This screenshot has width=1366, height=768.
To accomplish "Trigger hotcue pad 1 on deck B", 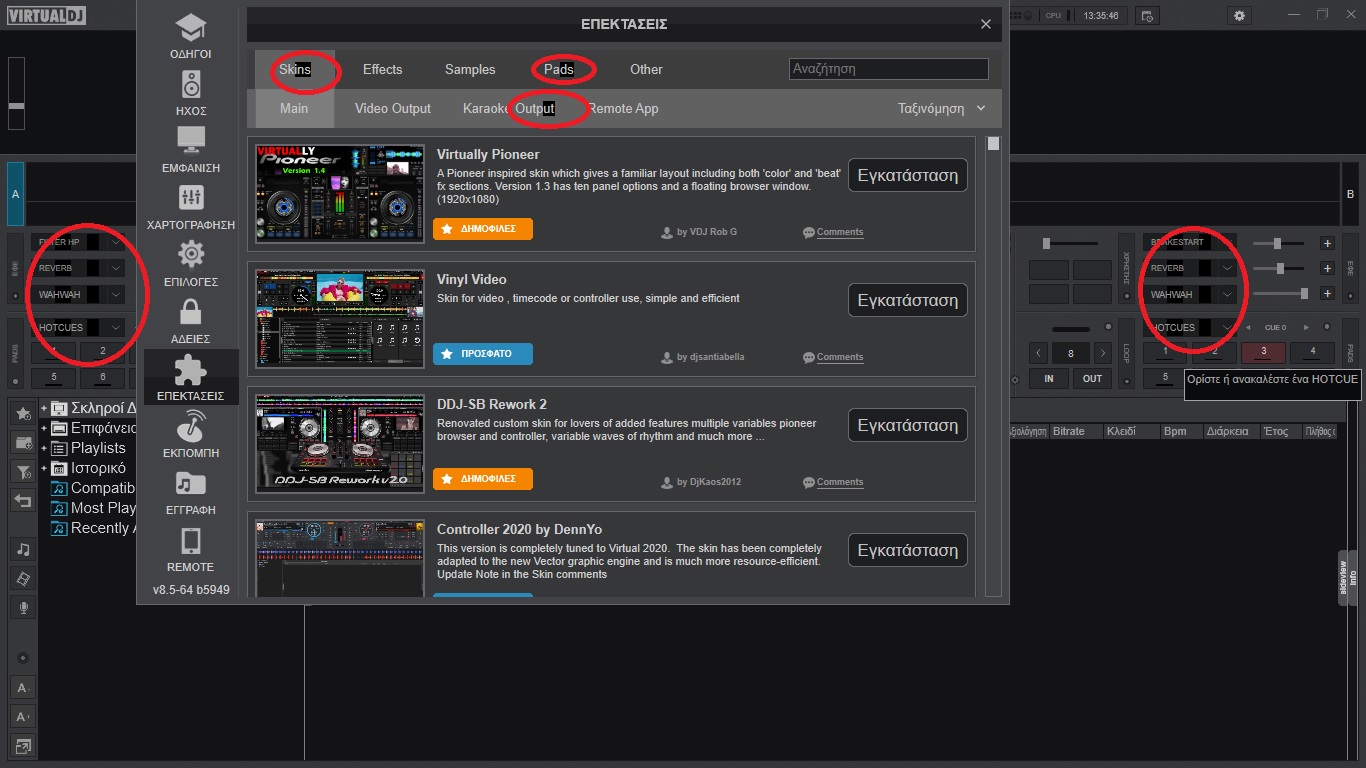I will (x=1165, y=352).
